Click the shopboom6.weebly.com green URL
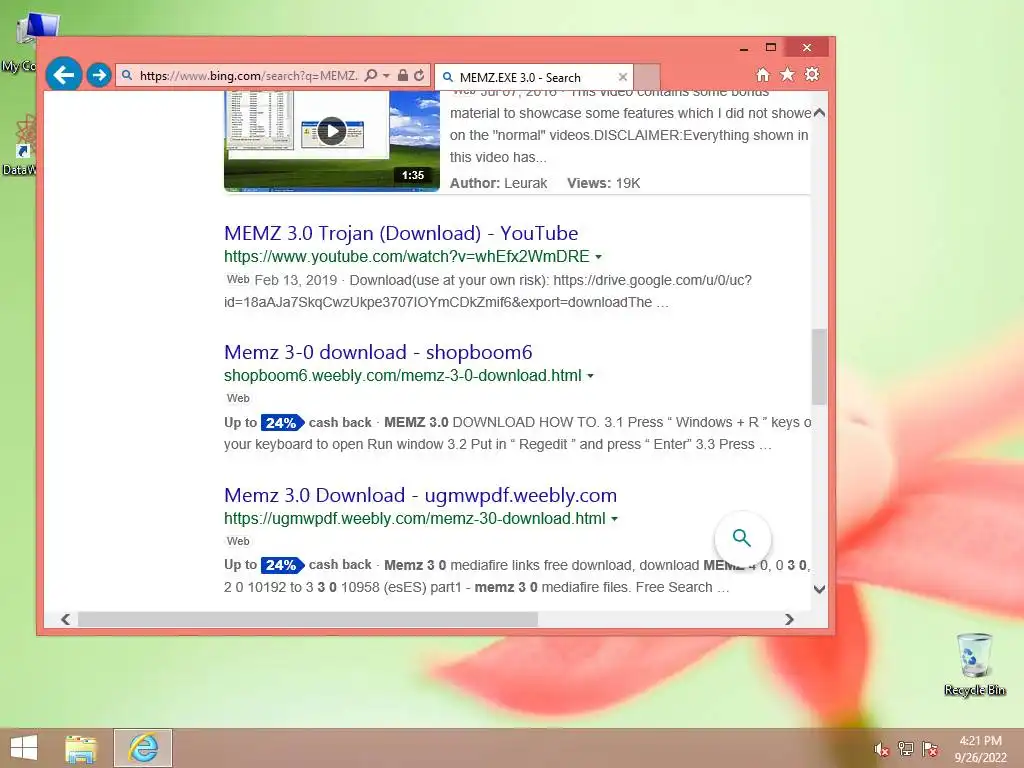This screenshot has height=768, width=1024. coord(402,376)
